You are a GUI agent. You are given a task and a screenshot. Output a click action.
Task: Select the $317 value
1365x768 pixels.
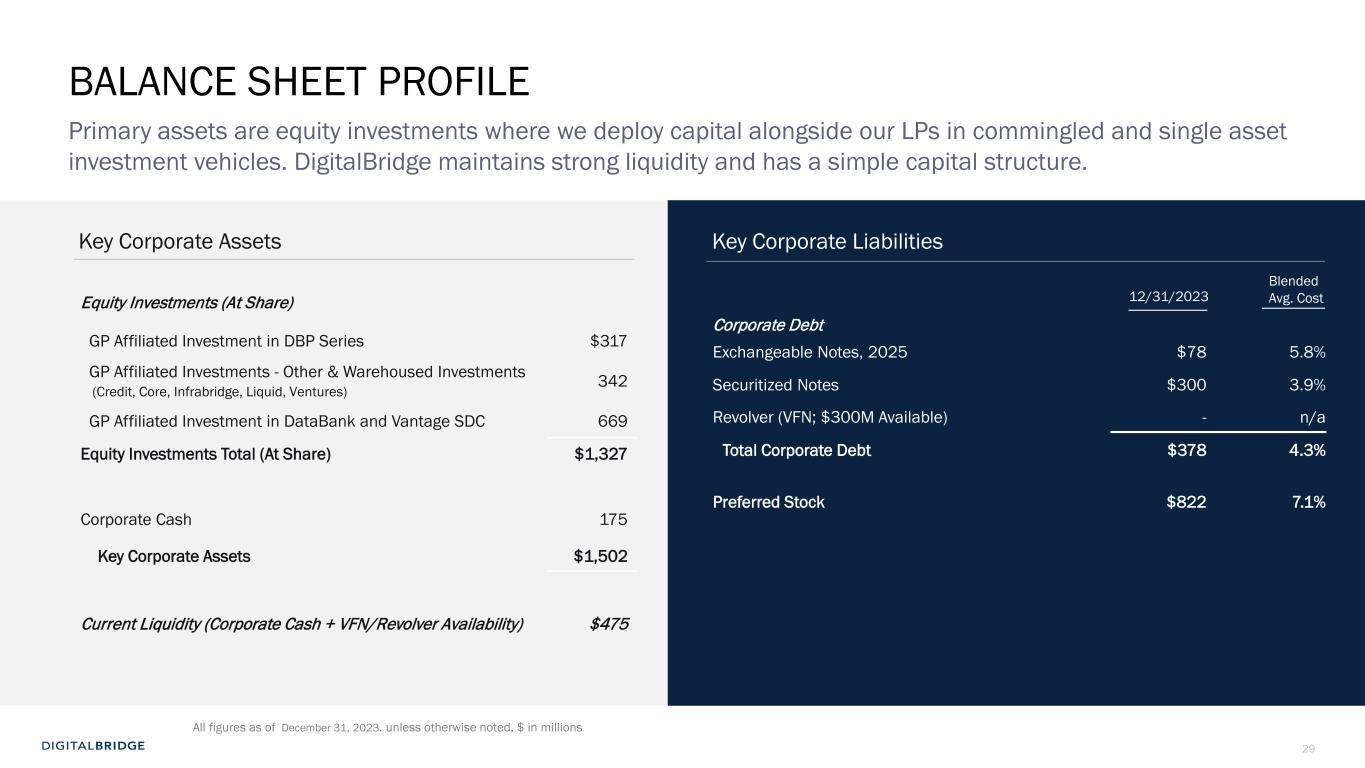click(x=609, y=341)
